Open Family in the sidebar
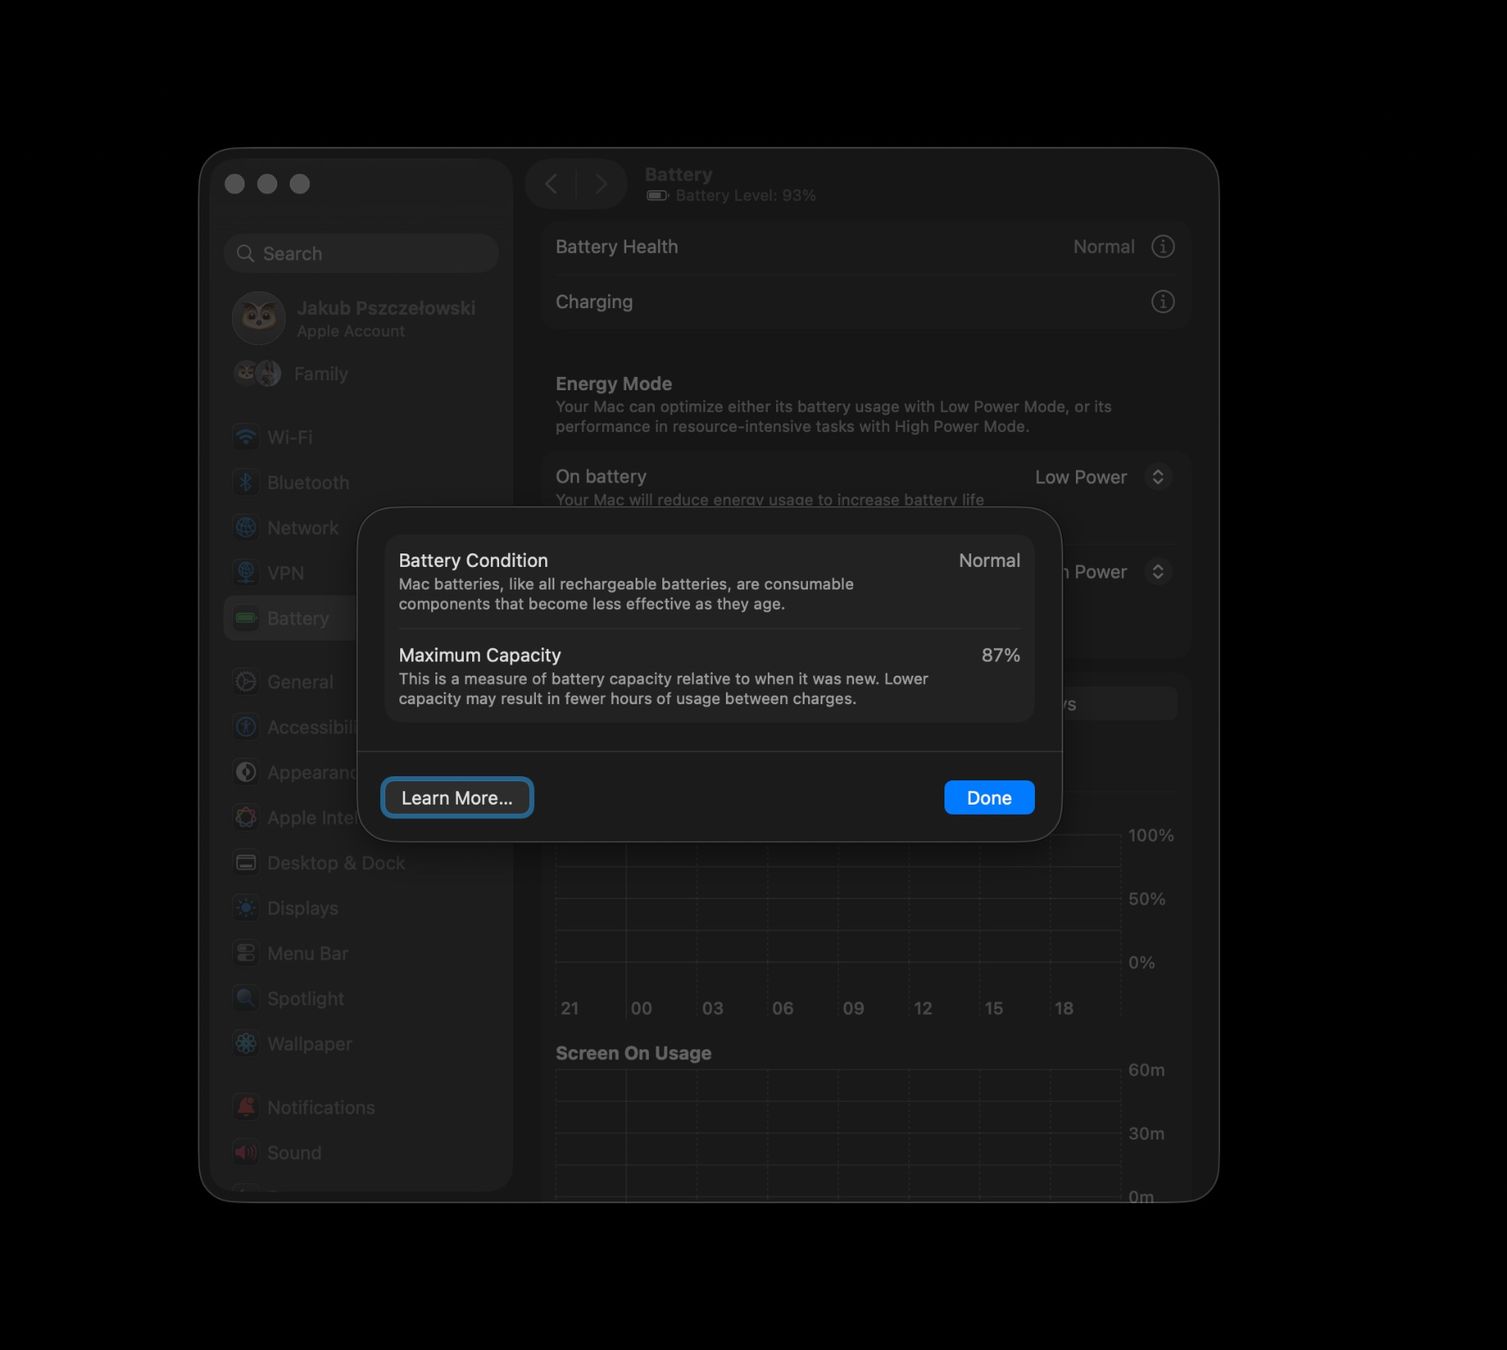Image resolution: width=1507 pixels, height=1350 pixels. pyautogui.click(x=321, y=373)
